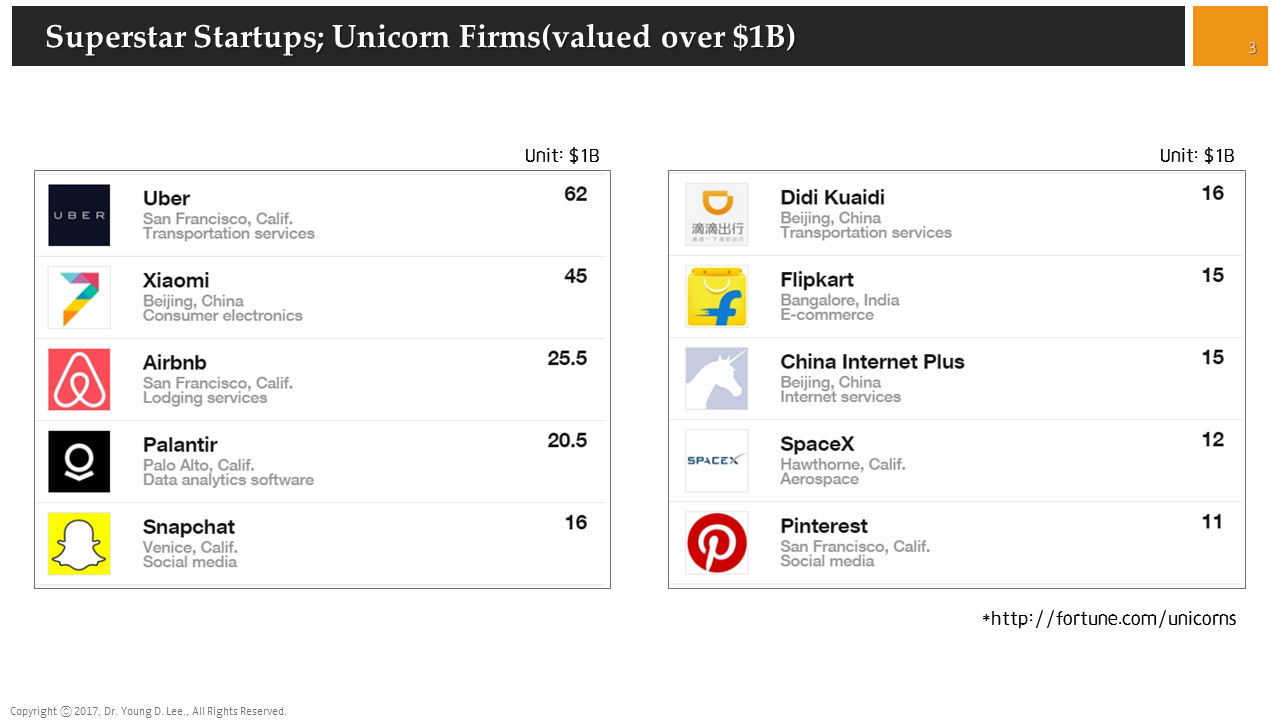Viewport: 1280px width, 720px height.
Task: Select the Xiaomi logo icon
Action: [x=79, y=297]
